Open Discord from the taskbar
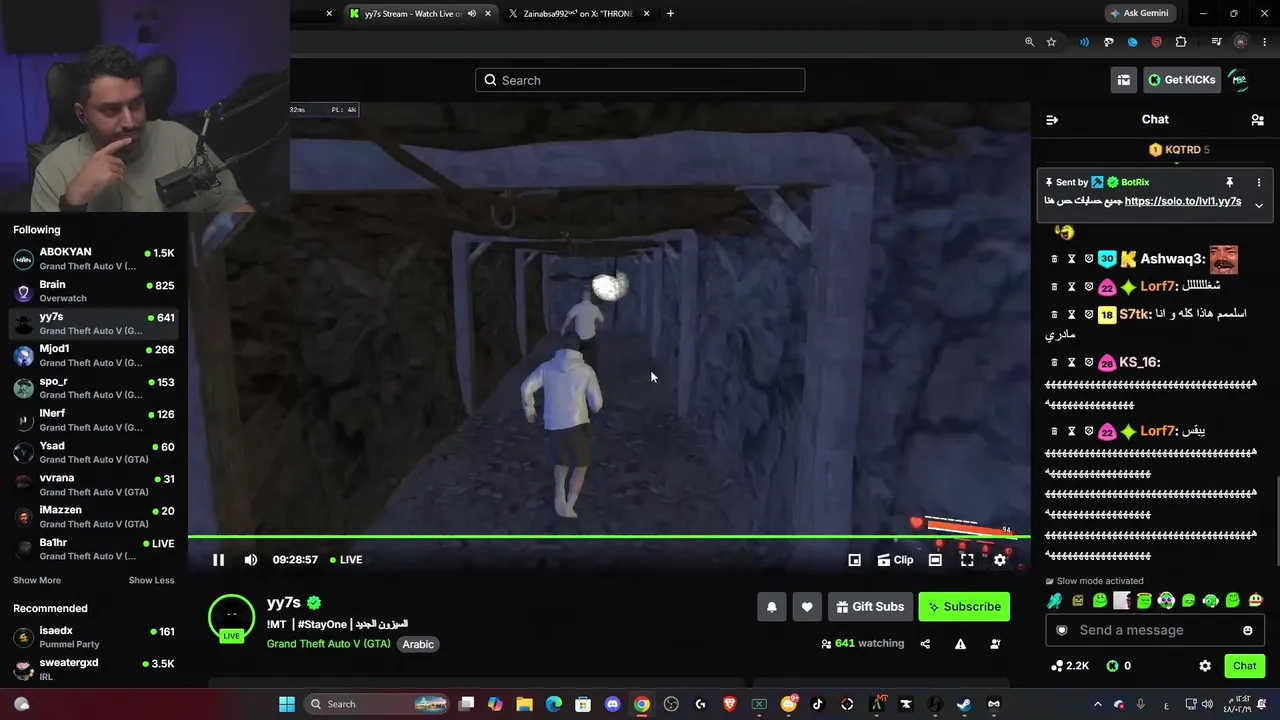The width and height of the screenshot is (1280, 720). [x=612, y=704]
